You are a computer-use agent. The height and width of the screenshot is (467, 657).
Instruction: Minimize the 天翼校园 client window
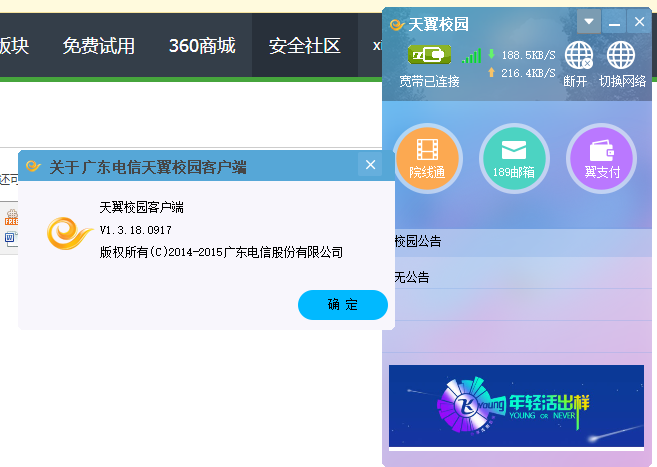tap(614, 22)
